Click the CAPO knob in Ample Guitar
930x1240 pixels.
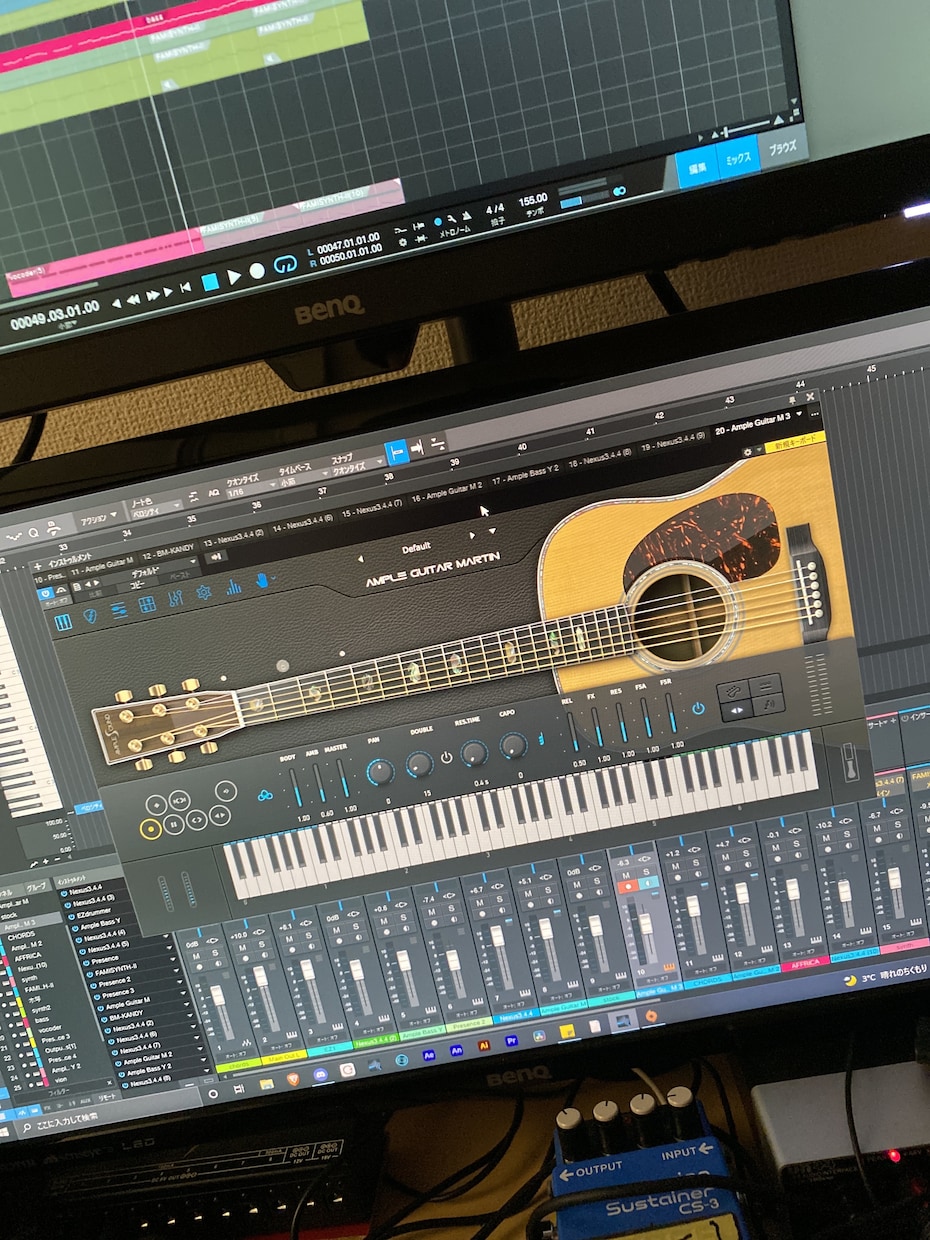[x=513, y=744]
